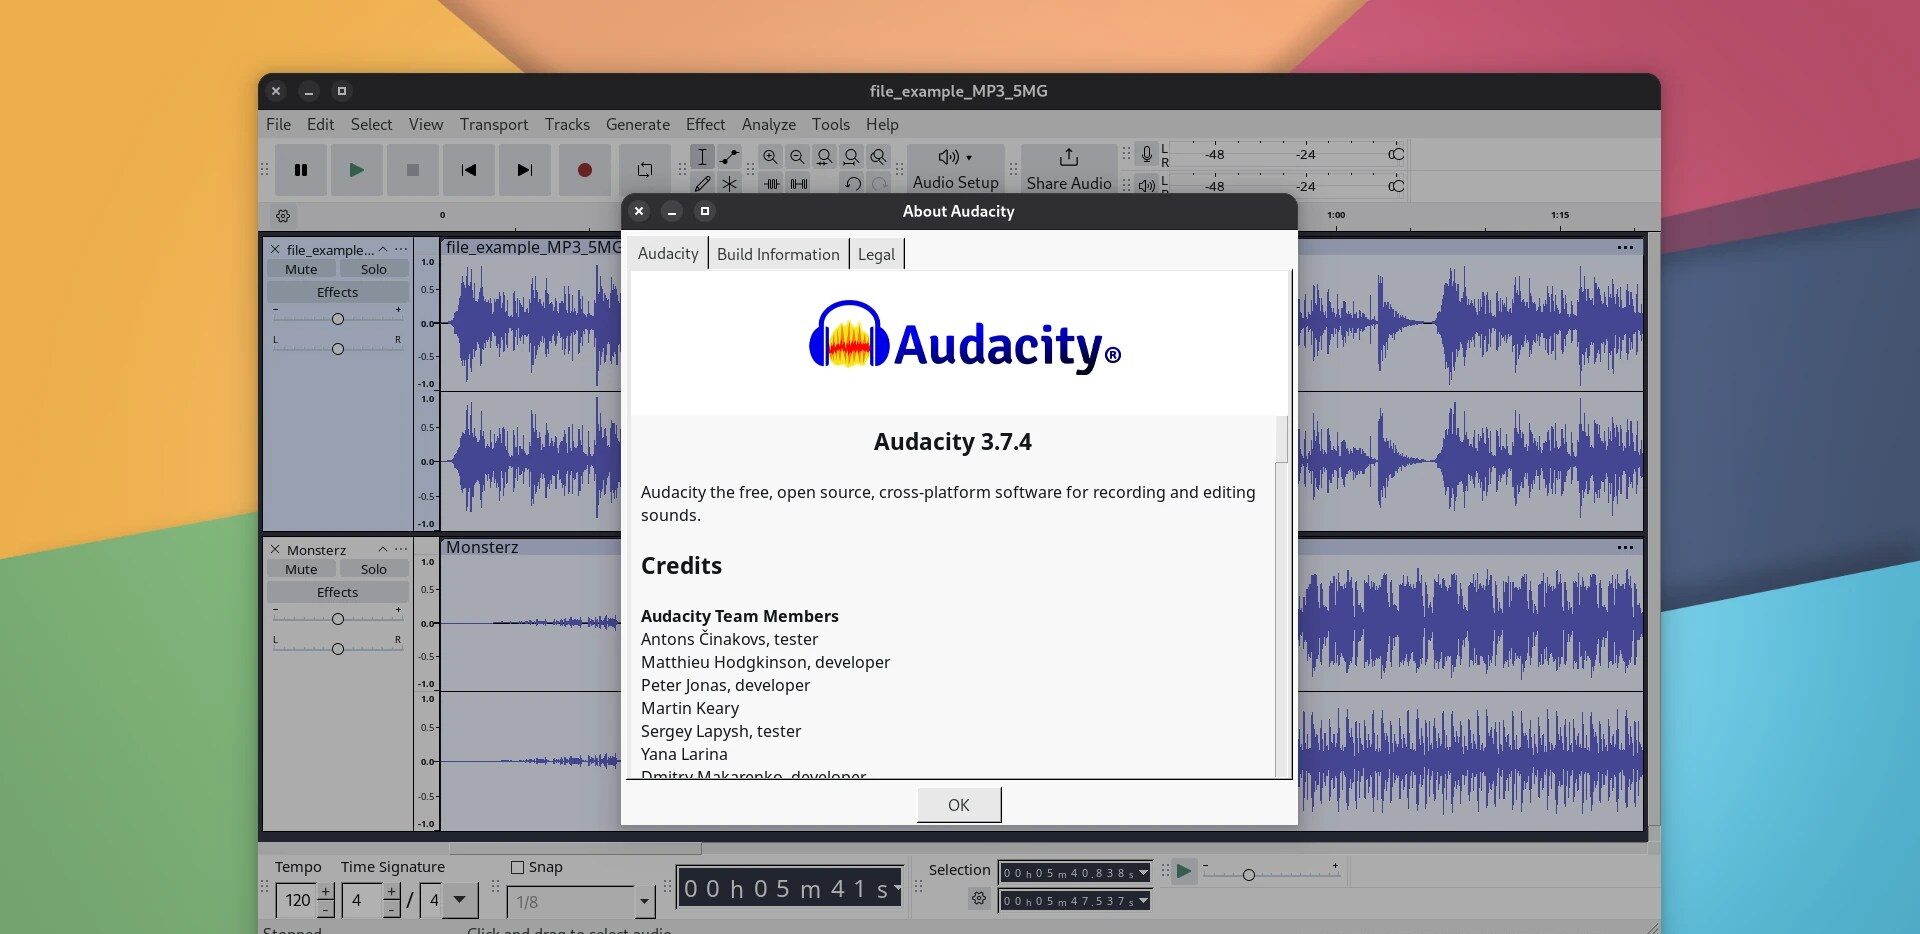
Task: Collapse the file_example track with chevron
Action: point(382,249)
